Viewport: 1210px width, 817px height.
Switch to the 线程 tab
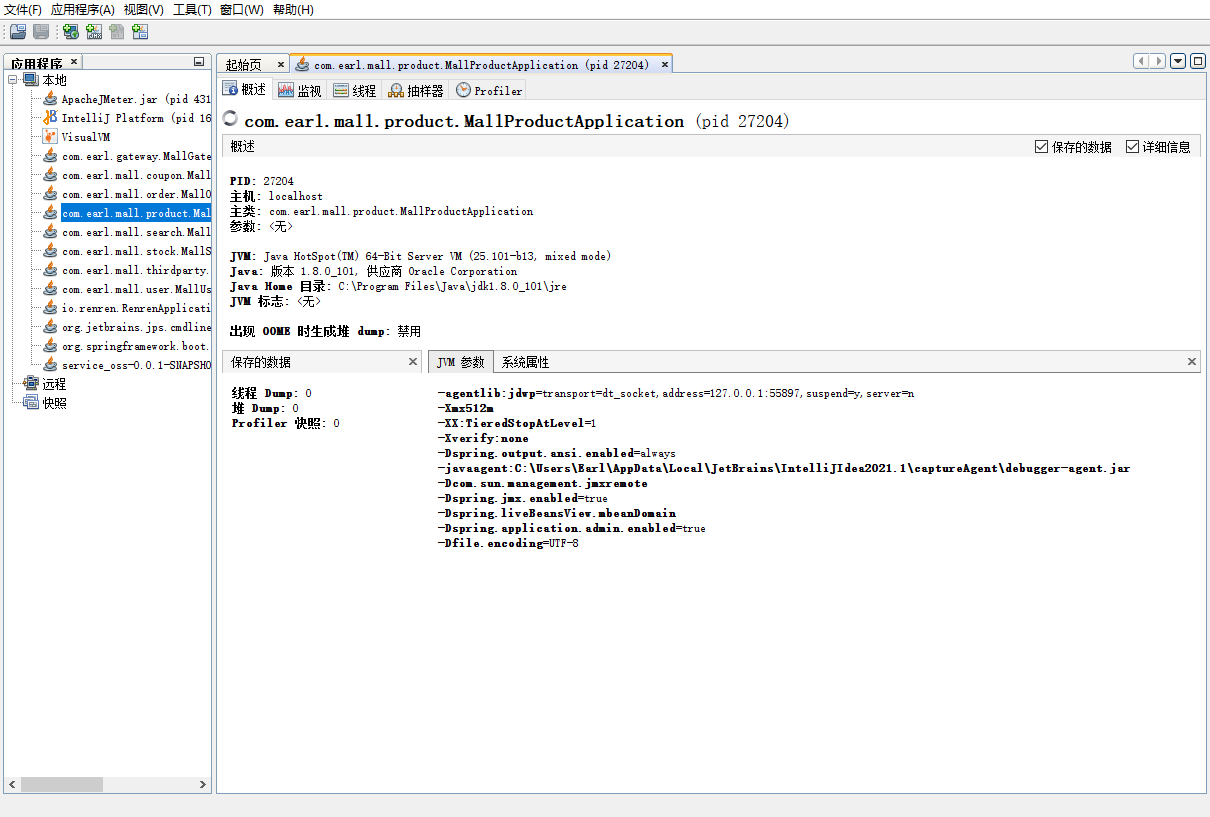355,90
